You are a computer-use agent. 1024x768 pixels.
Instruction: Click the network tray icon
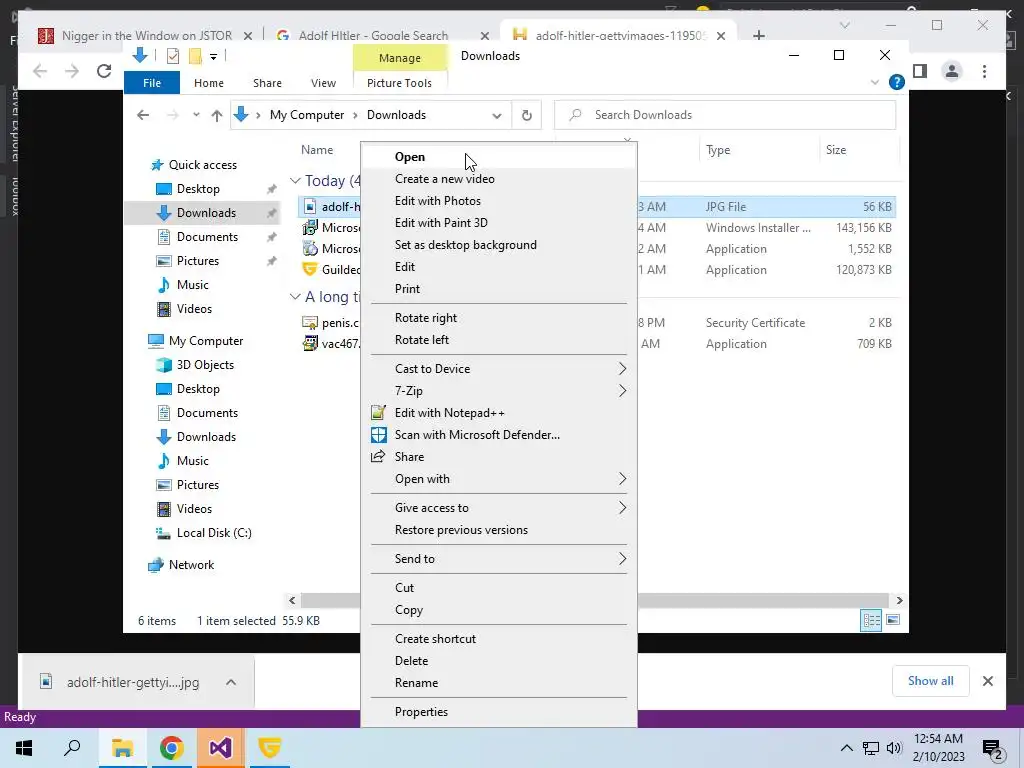pos(870,748)
